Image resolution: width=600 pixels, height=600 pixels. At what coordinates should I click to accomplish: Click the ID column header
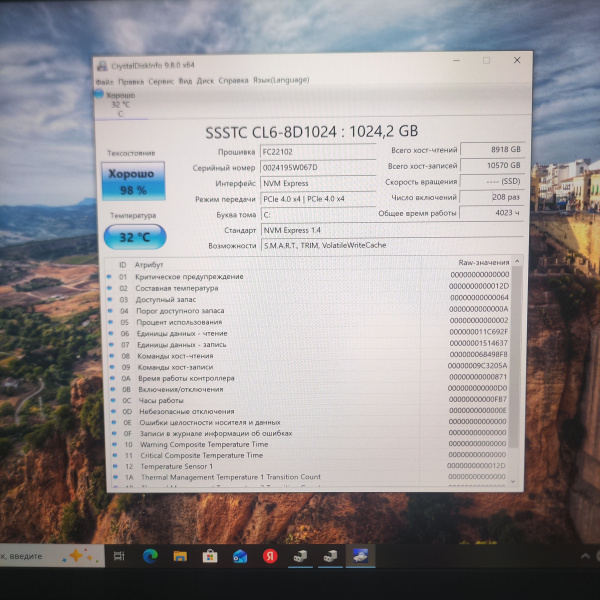tap(122, 265)
